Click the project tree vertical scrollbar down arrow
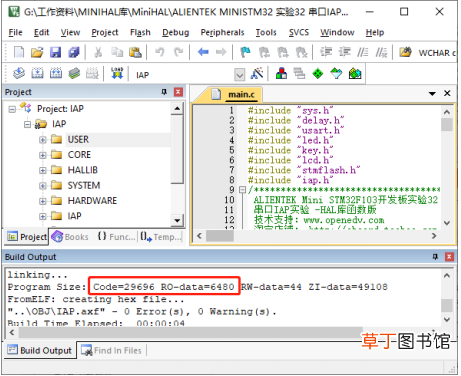461x376 pixels. (177, 220)
